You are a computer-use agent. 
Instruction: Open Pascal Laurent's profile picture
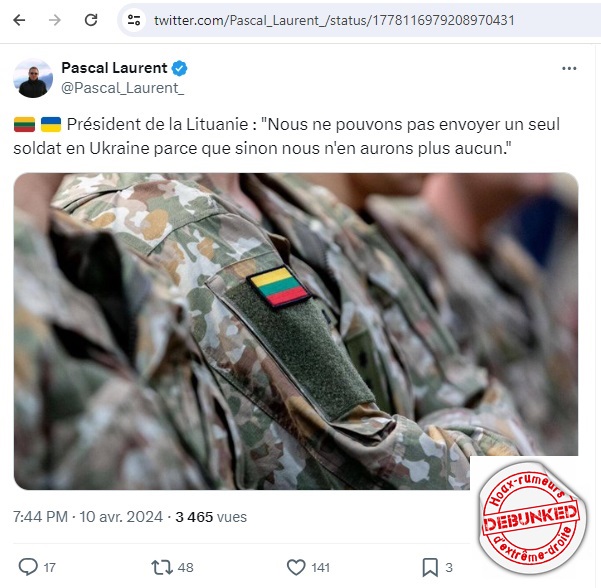click(33, 78)
